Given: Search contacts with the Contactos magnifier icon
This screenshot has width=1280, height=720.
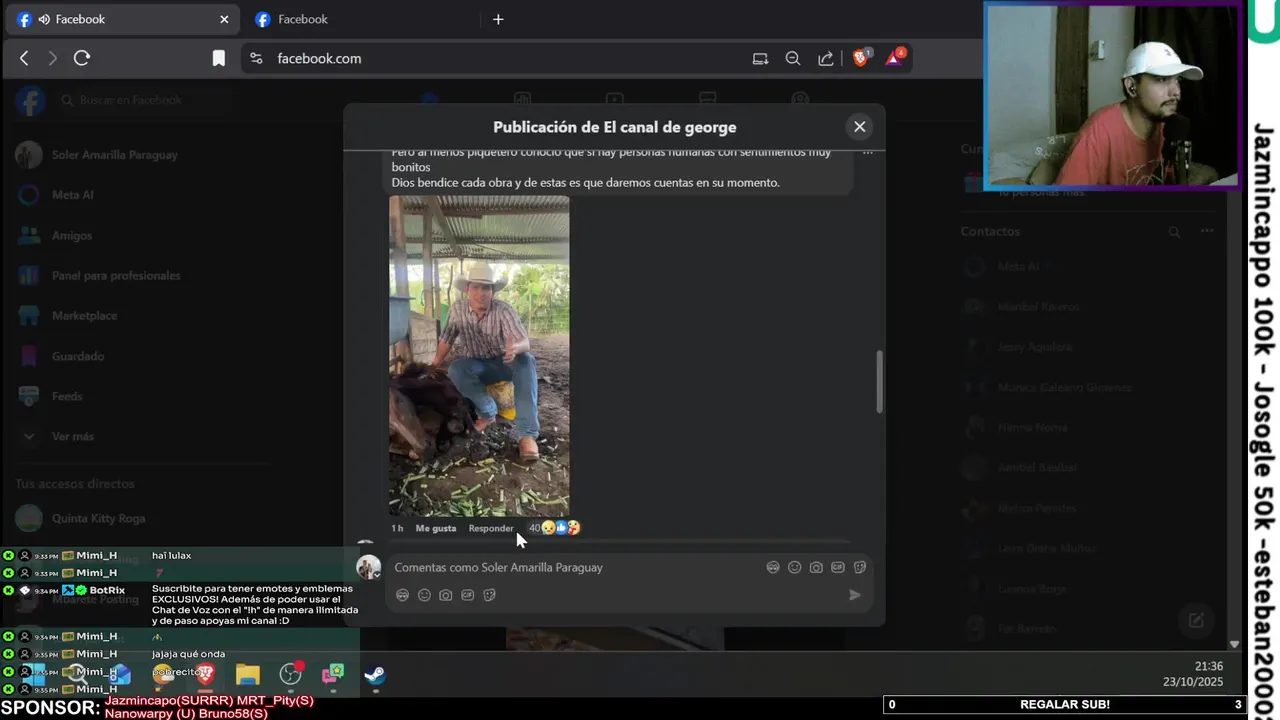Looking at the screenshot, I should coord(1175,231).
